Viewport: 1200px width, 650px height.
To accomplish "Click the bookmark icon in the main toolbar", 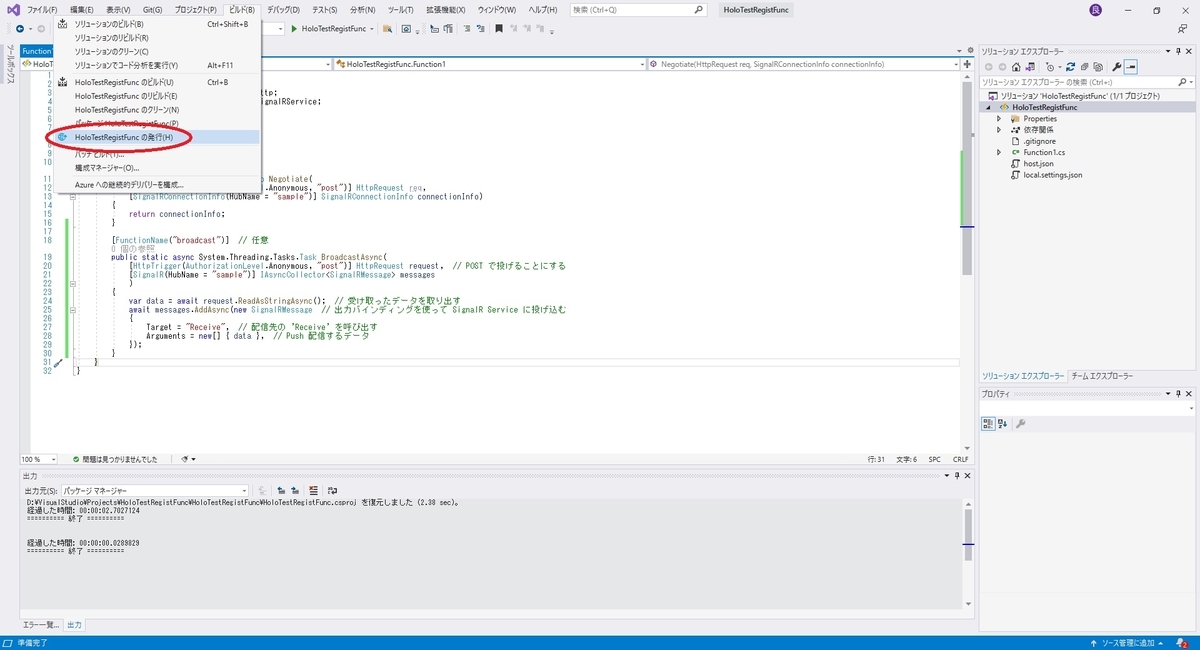I will pyautogui.click(x=499, y=28).
